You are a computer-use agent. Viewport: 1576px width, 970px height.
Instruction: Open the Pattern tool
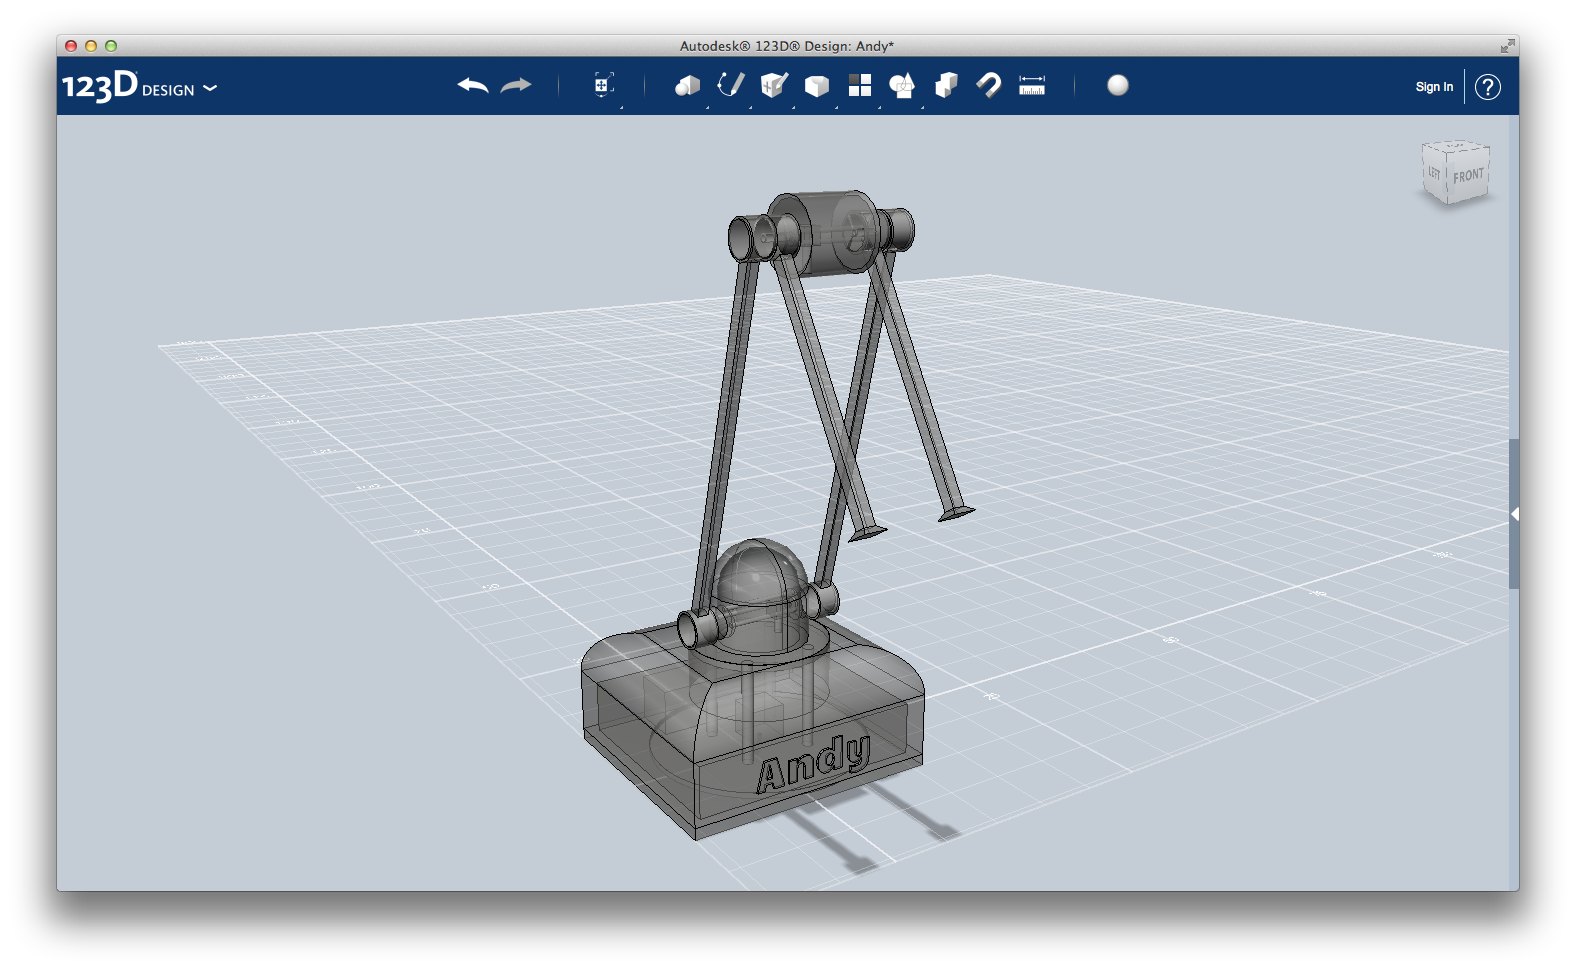860,86
